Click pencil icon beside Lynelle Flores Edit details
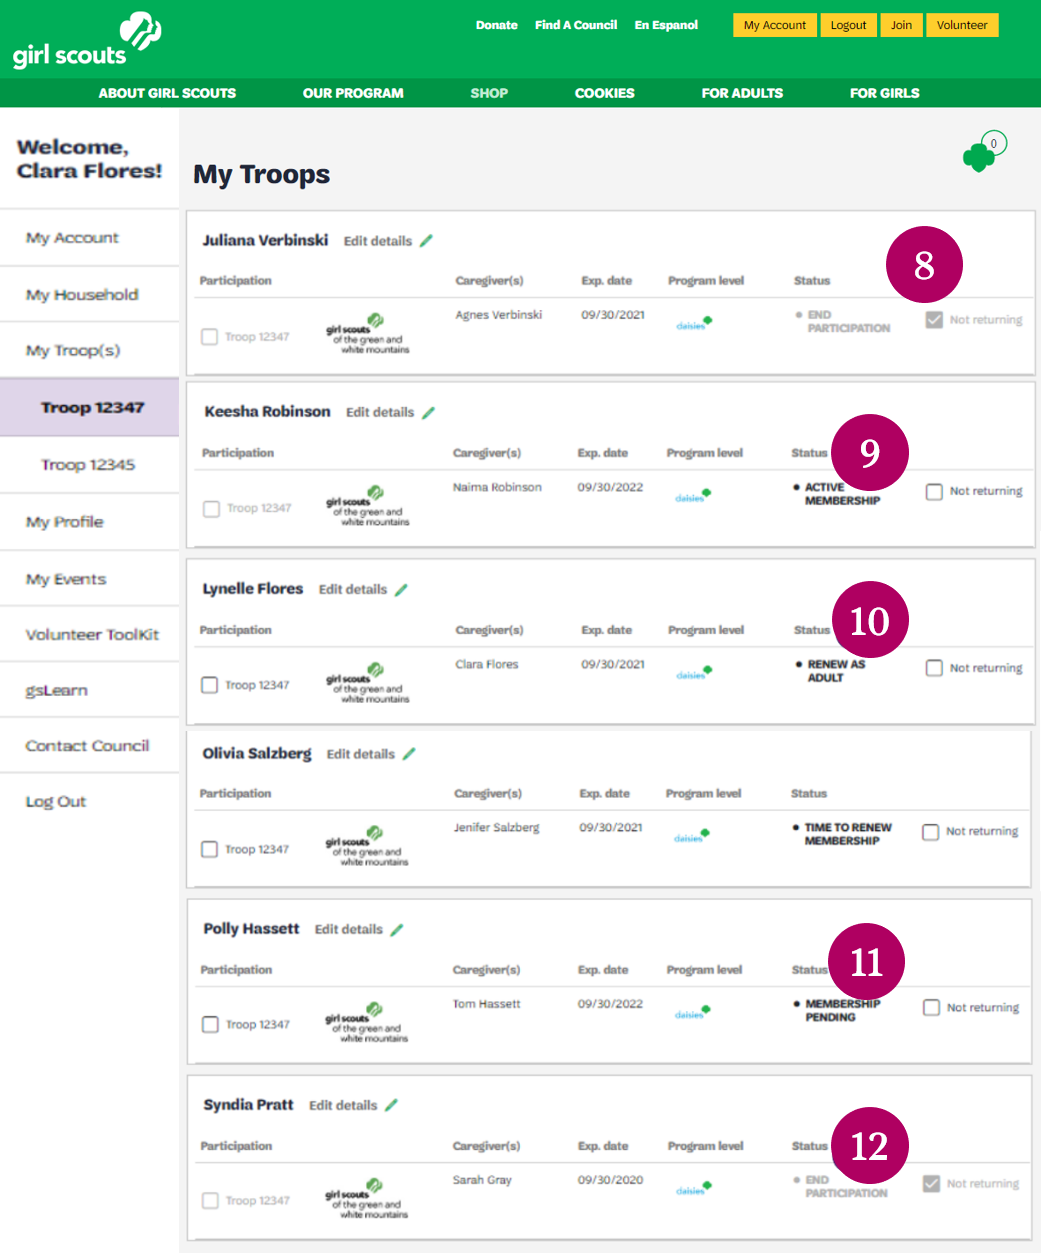Viewport: 1041px width, 1253px height. pos(401,590)
